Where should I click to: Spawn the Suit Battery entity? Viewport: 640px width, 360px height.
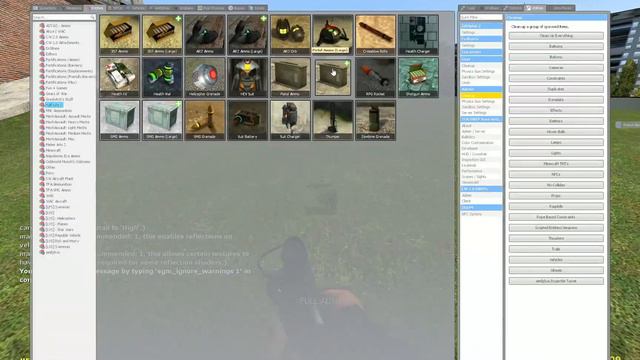coord(247,120)
